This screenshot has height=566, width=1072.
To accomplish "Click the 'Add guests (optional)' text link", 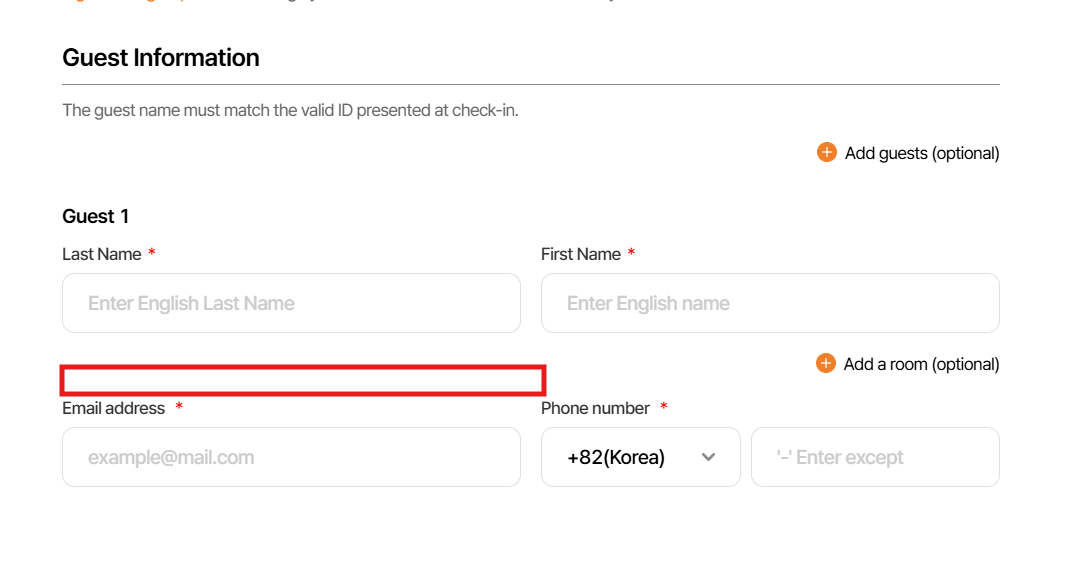I will pyautogui.click(x=921, y=153).
